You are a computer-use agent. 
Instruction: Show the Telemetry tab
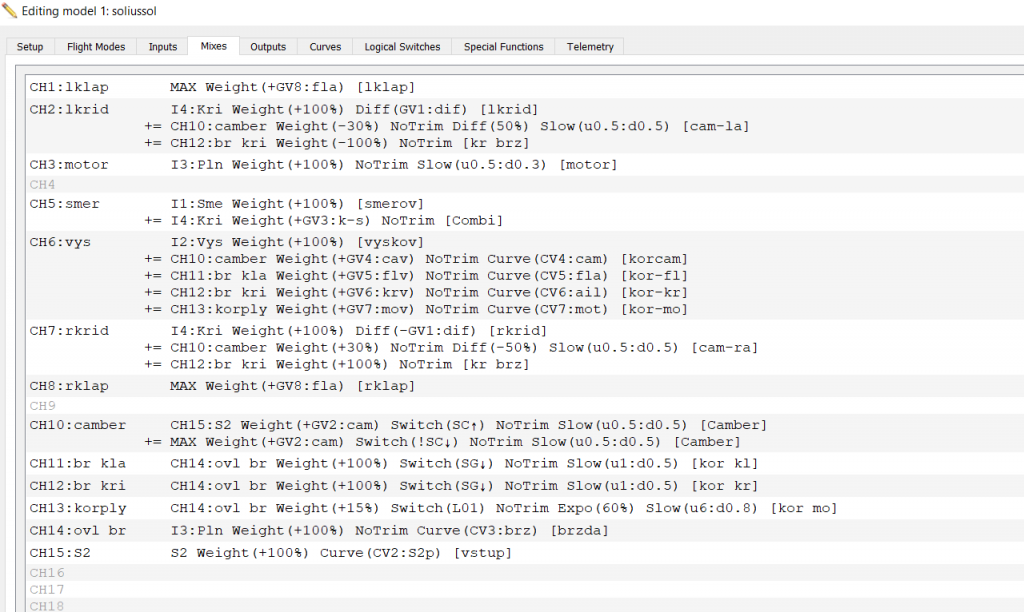(x=590, y=47)
